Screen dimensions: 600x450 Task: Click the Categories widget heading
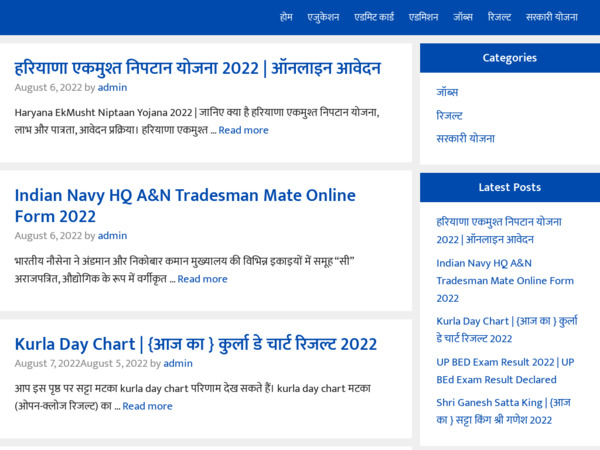[510, 58]
